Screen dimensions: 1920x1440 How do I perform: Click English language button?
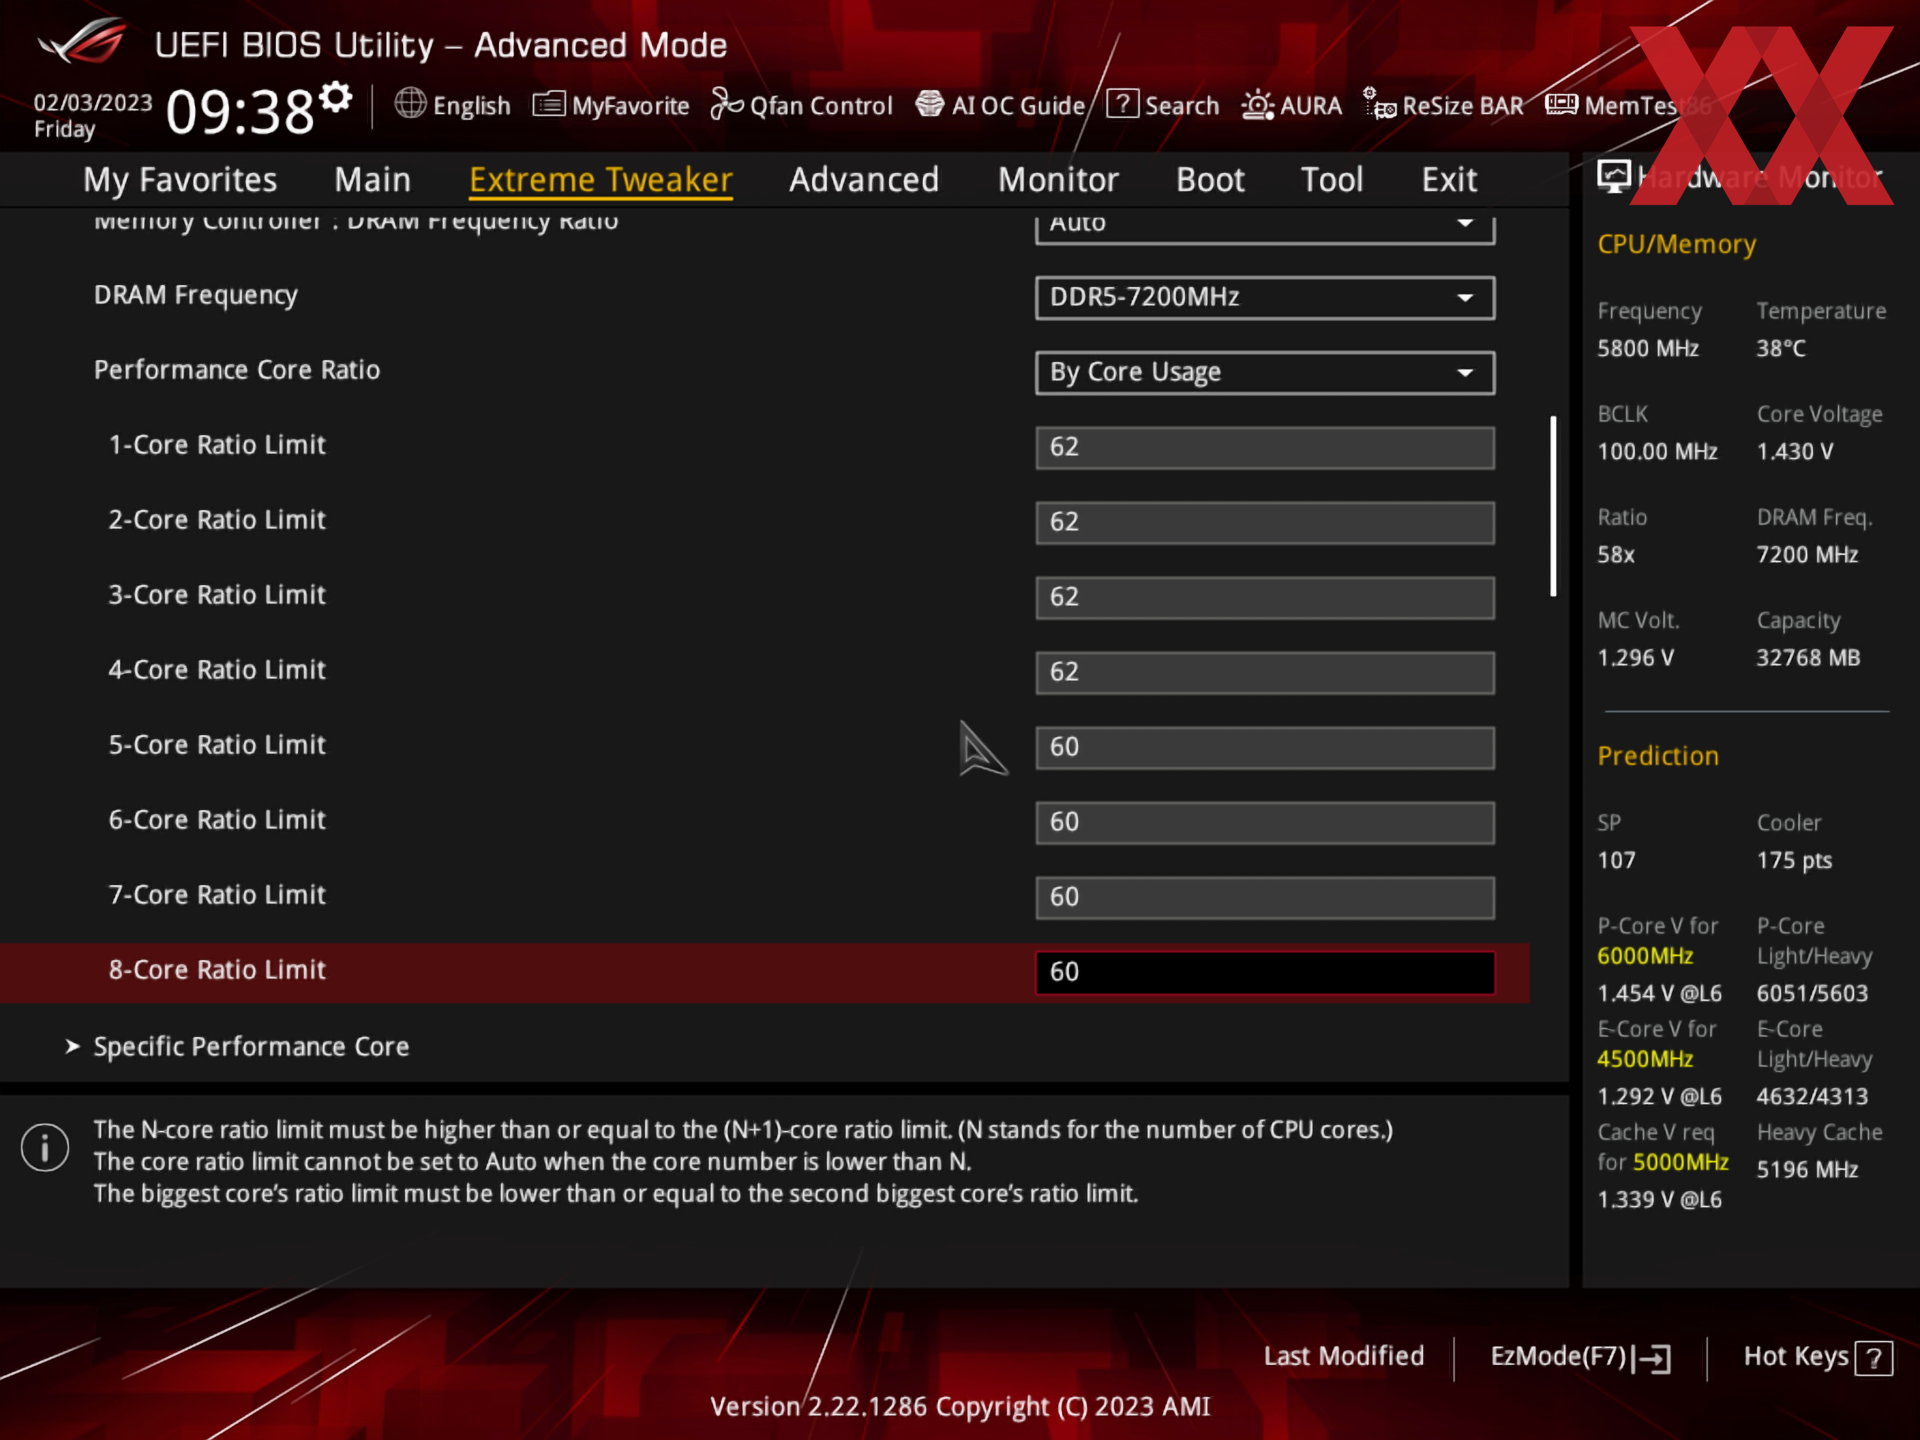(x=452, y=105)
